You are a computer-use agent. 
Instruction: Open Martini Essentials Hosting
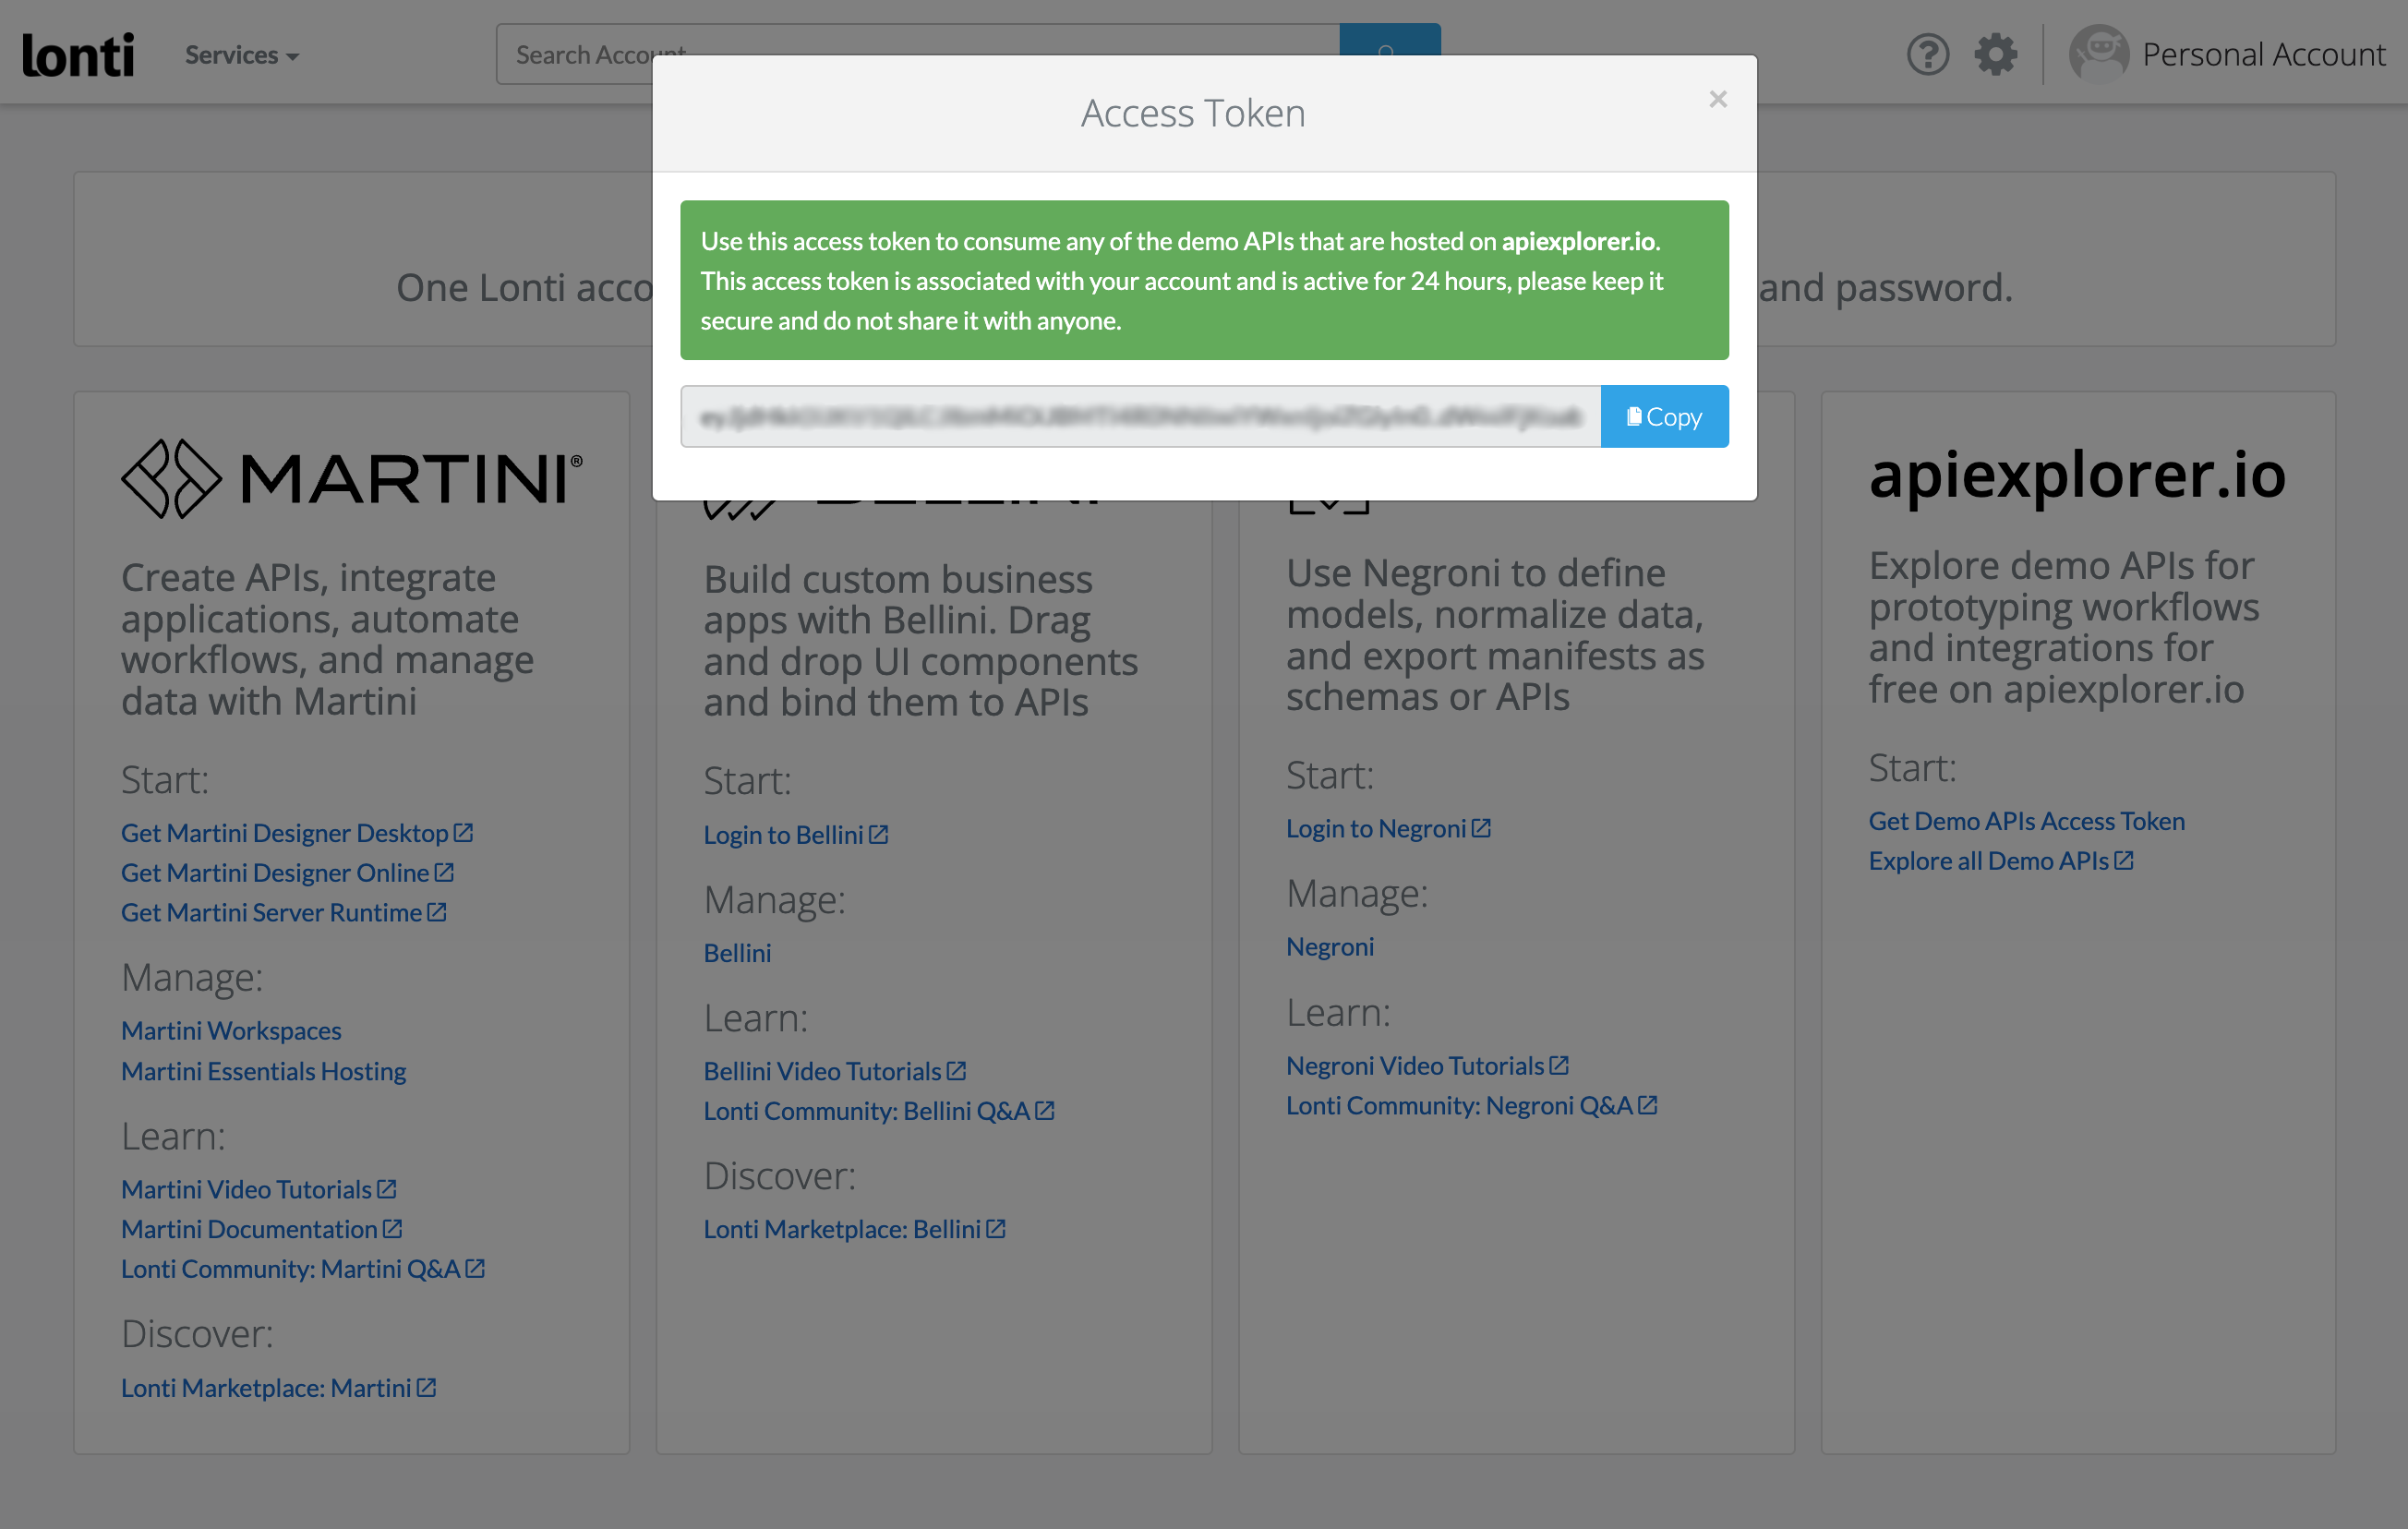(x=263, y=1071)
